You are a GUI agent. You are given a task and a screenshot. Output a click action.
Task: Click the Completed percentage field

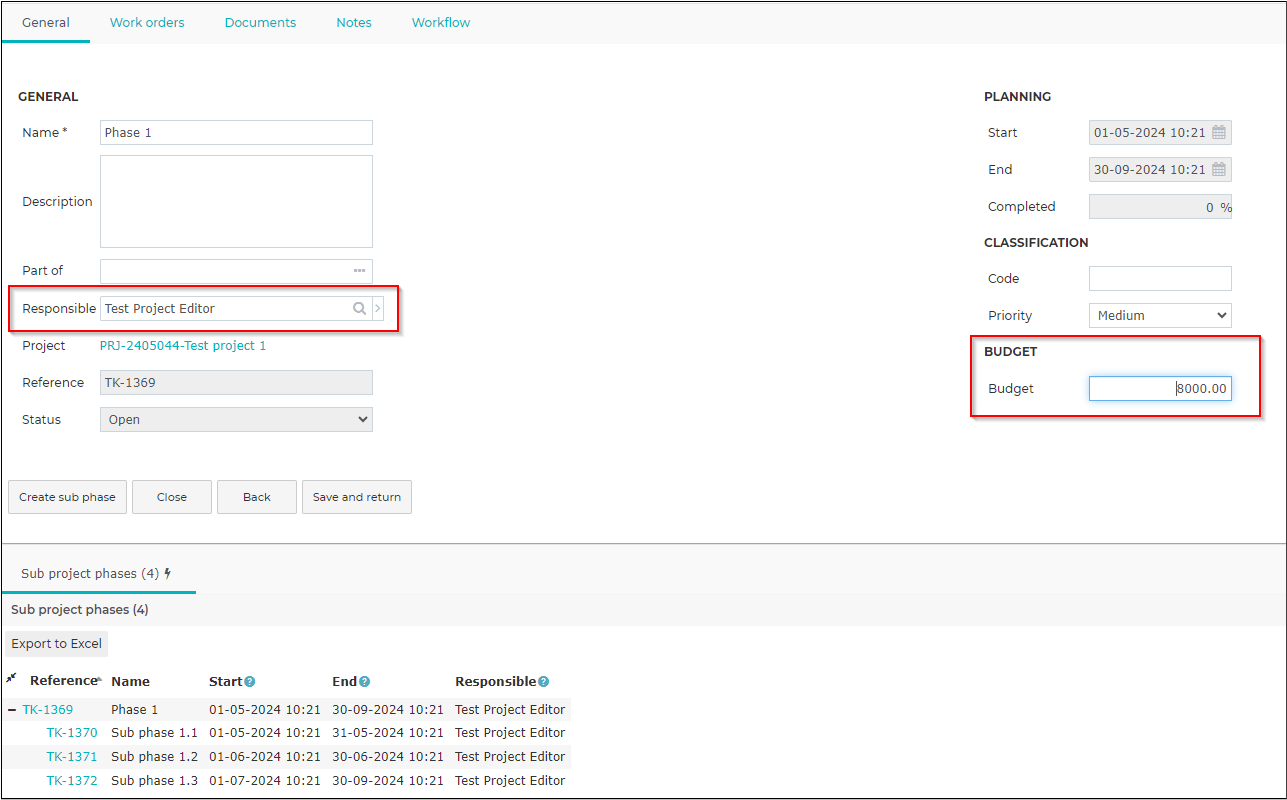1160,206
